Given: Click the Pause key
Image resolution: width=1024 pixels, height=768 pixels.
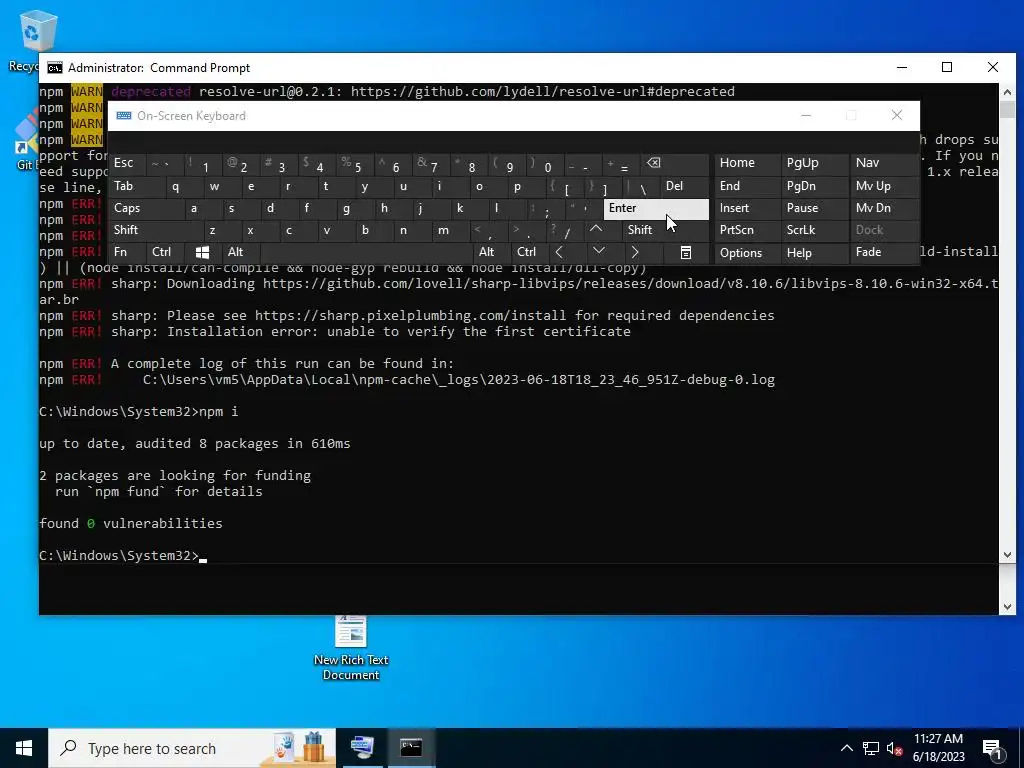Looking at the screenshot, I should pyautogui.click(x=814, y=209).
